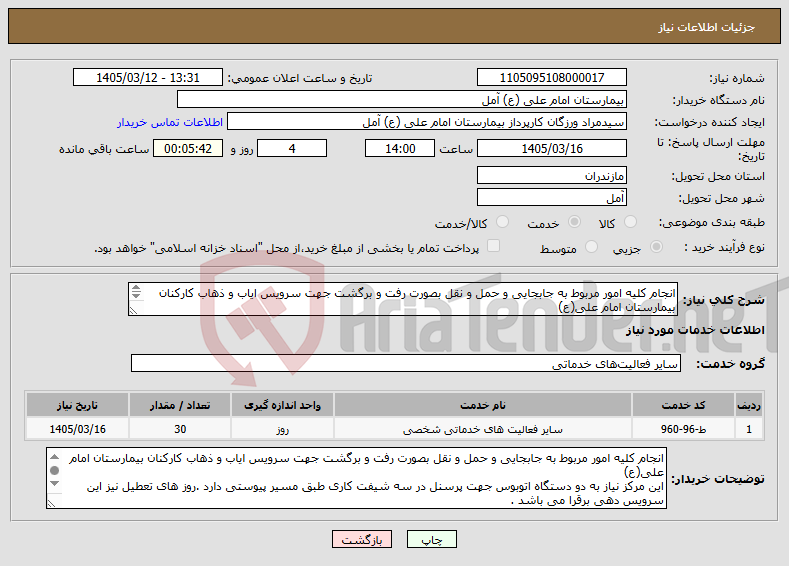
Task: Click the buyer organization name field
Action: (x=402, y=100)
